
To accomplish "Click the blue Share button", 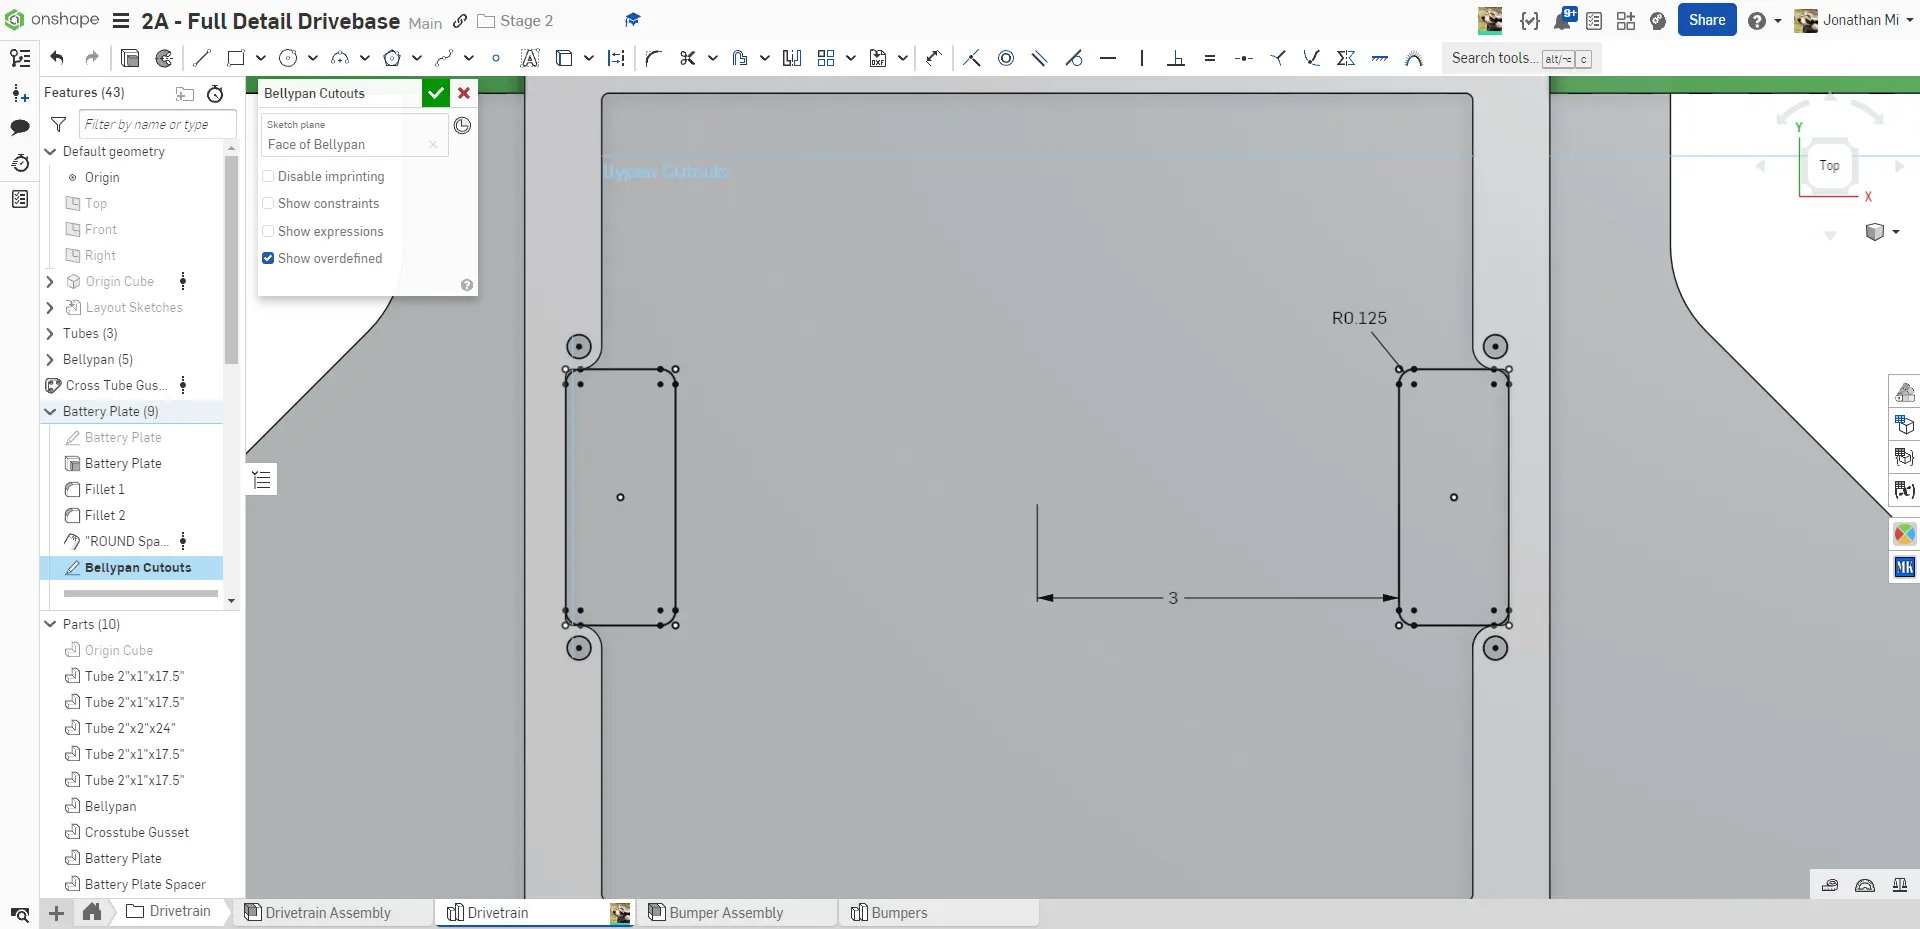I will pyautogui.click(x=1706, y=20).
